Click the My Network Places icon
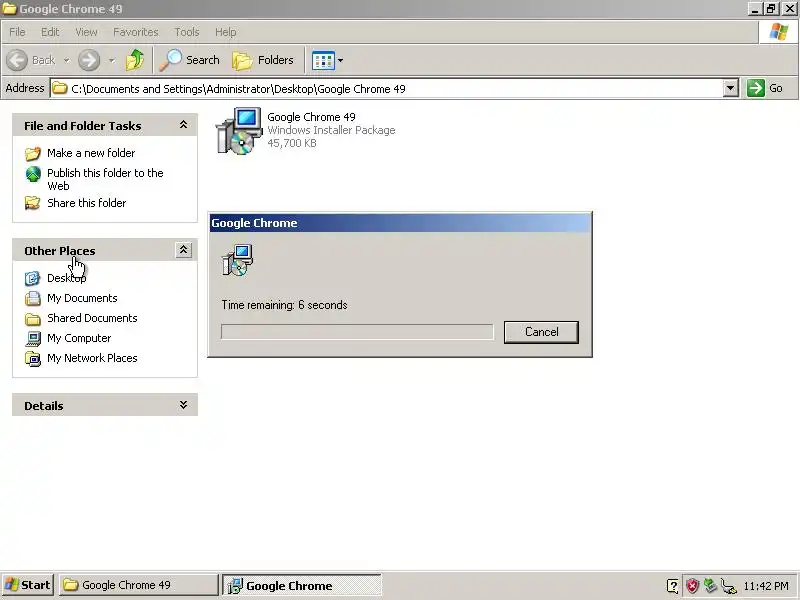This screenshot has width=800, height=600. (x=33, y=358)
